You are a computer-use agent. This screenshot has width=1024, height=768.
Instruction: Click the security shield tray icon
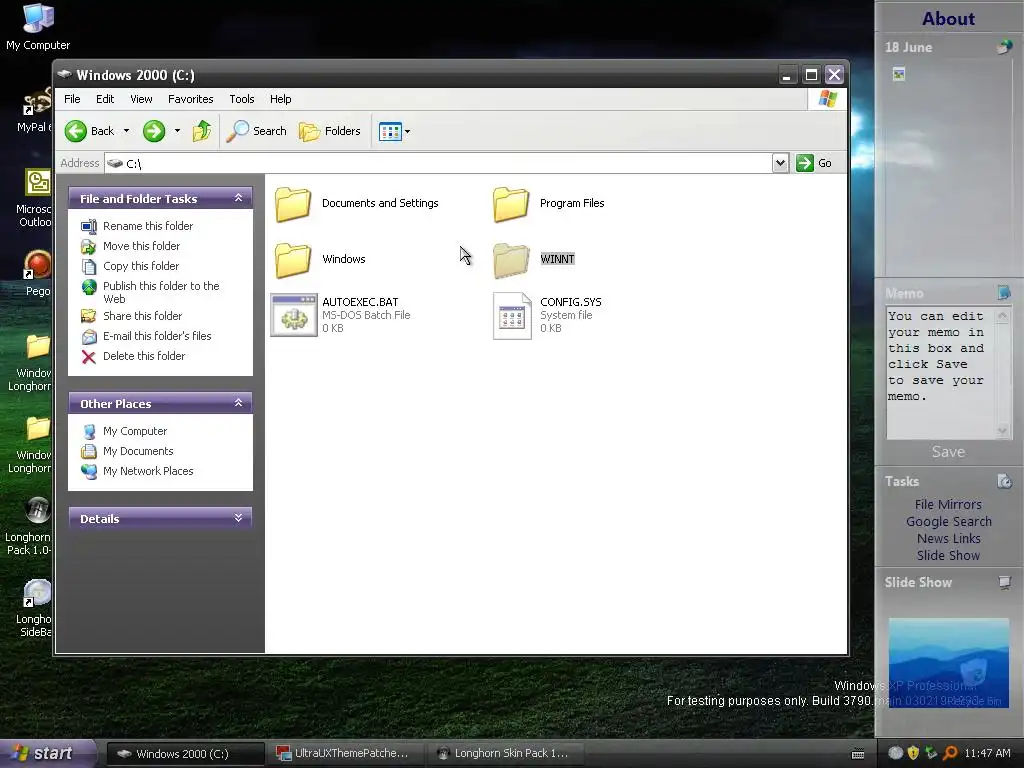pos(913,753)
